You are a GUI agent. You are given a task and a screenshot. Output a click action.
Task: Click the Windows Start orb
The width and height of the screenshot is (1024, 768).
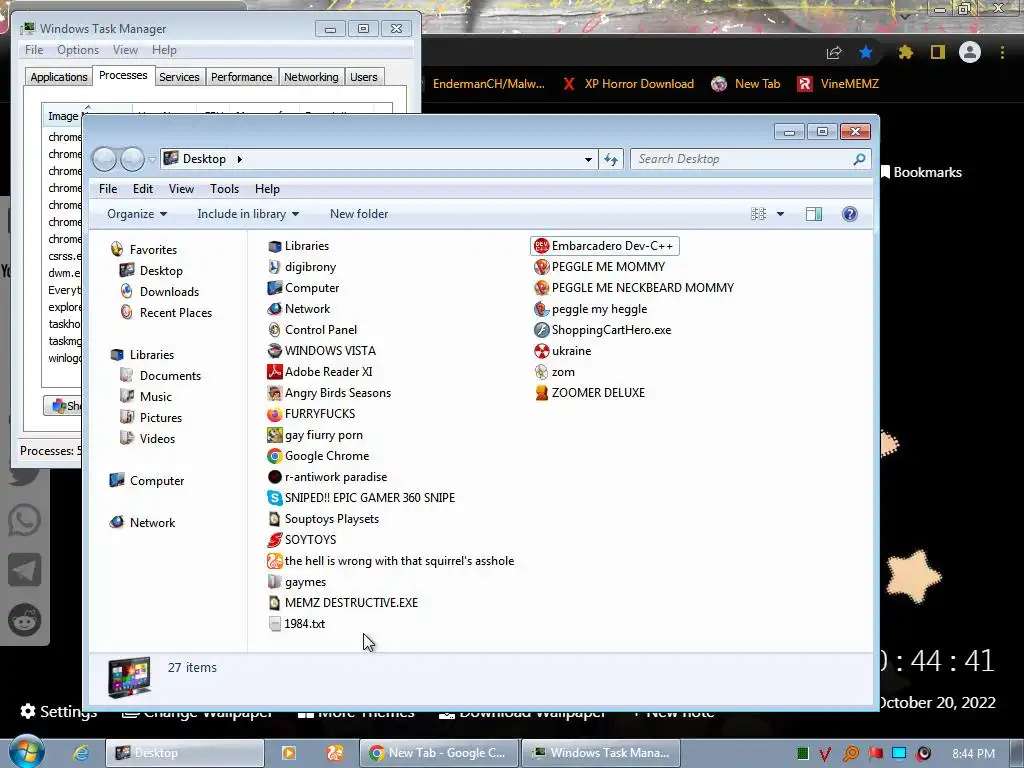pos(27,752)
